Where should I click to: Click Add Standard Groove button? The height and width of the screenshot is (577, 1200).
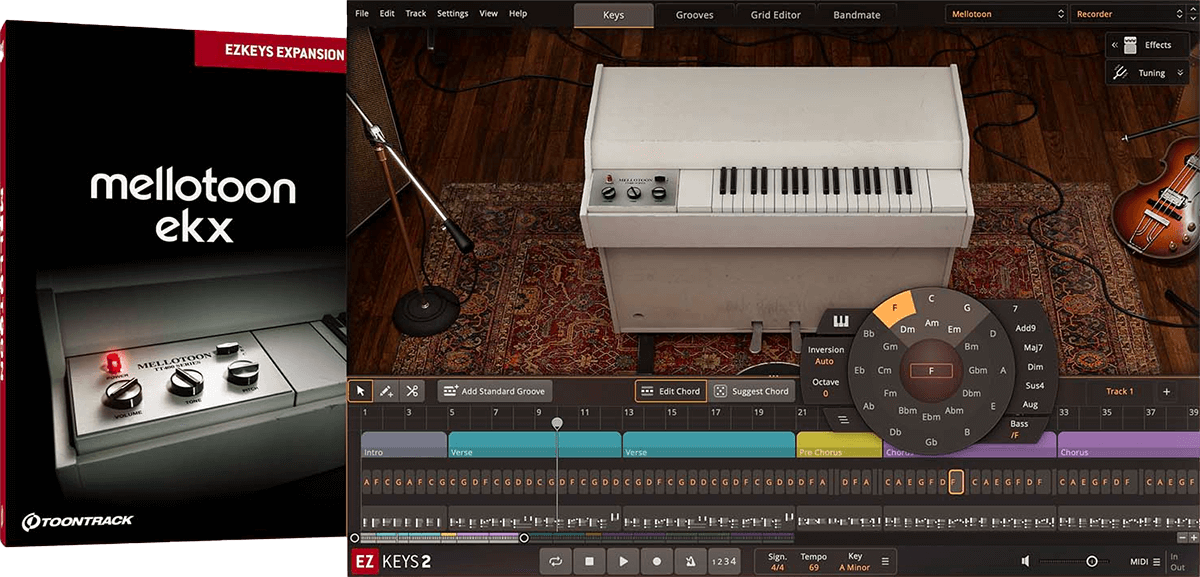pos(494,391)
